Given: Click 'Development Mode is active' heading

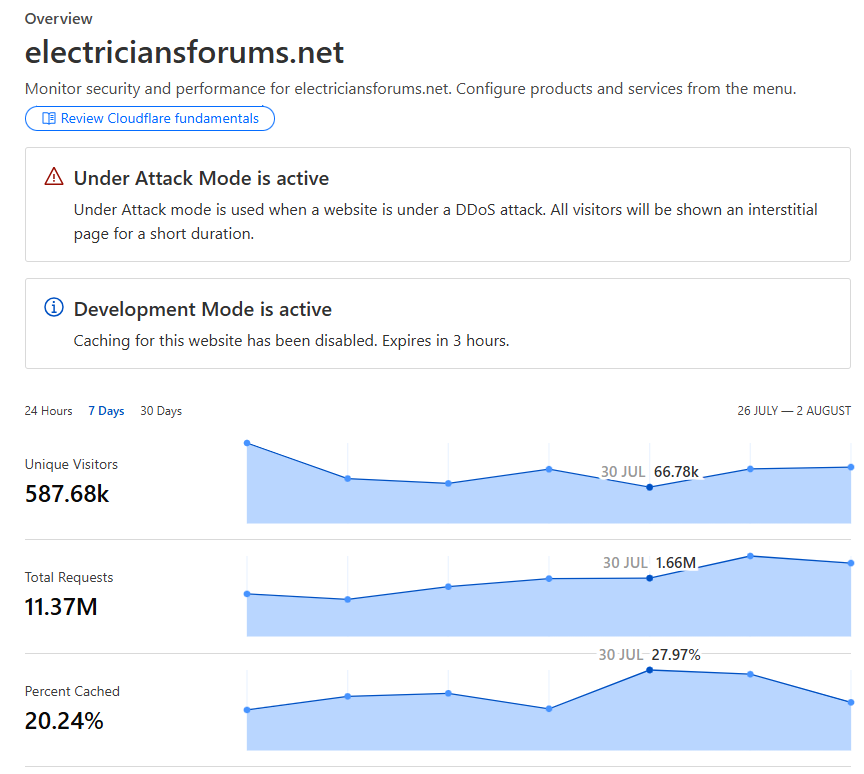Looking at the screenshot, I should pyautogui.click(x=203, y=310).
